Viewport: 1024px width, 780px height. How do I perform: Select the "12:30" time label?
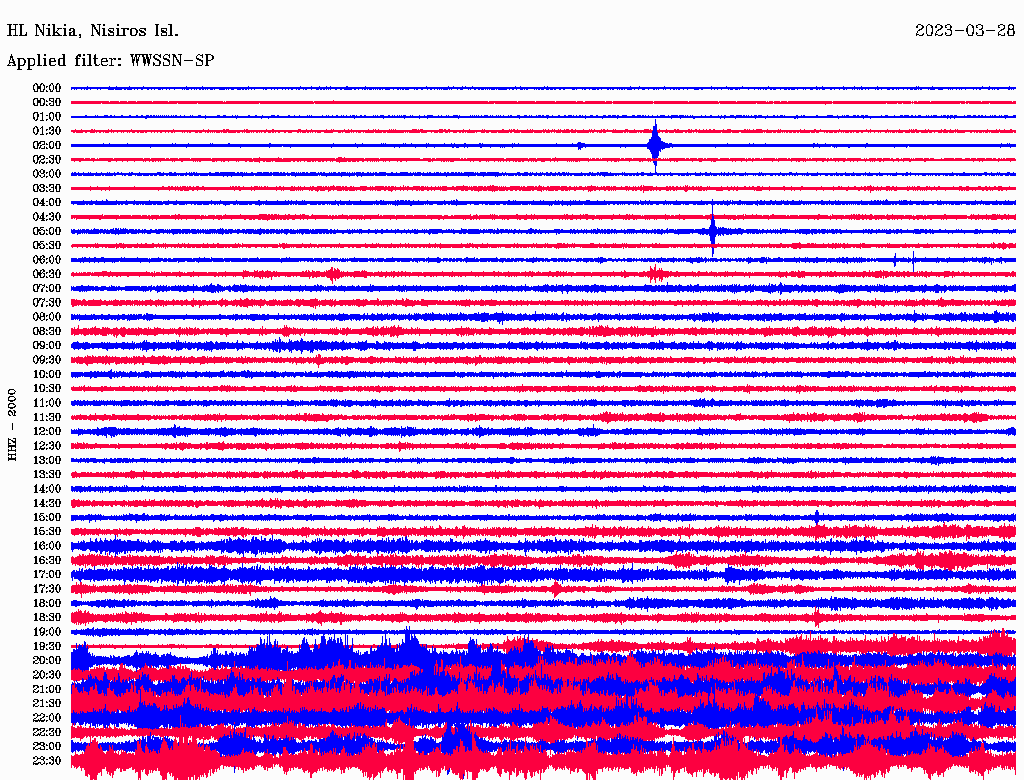pos(46,446)
